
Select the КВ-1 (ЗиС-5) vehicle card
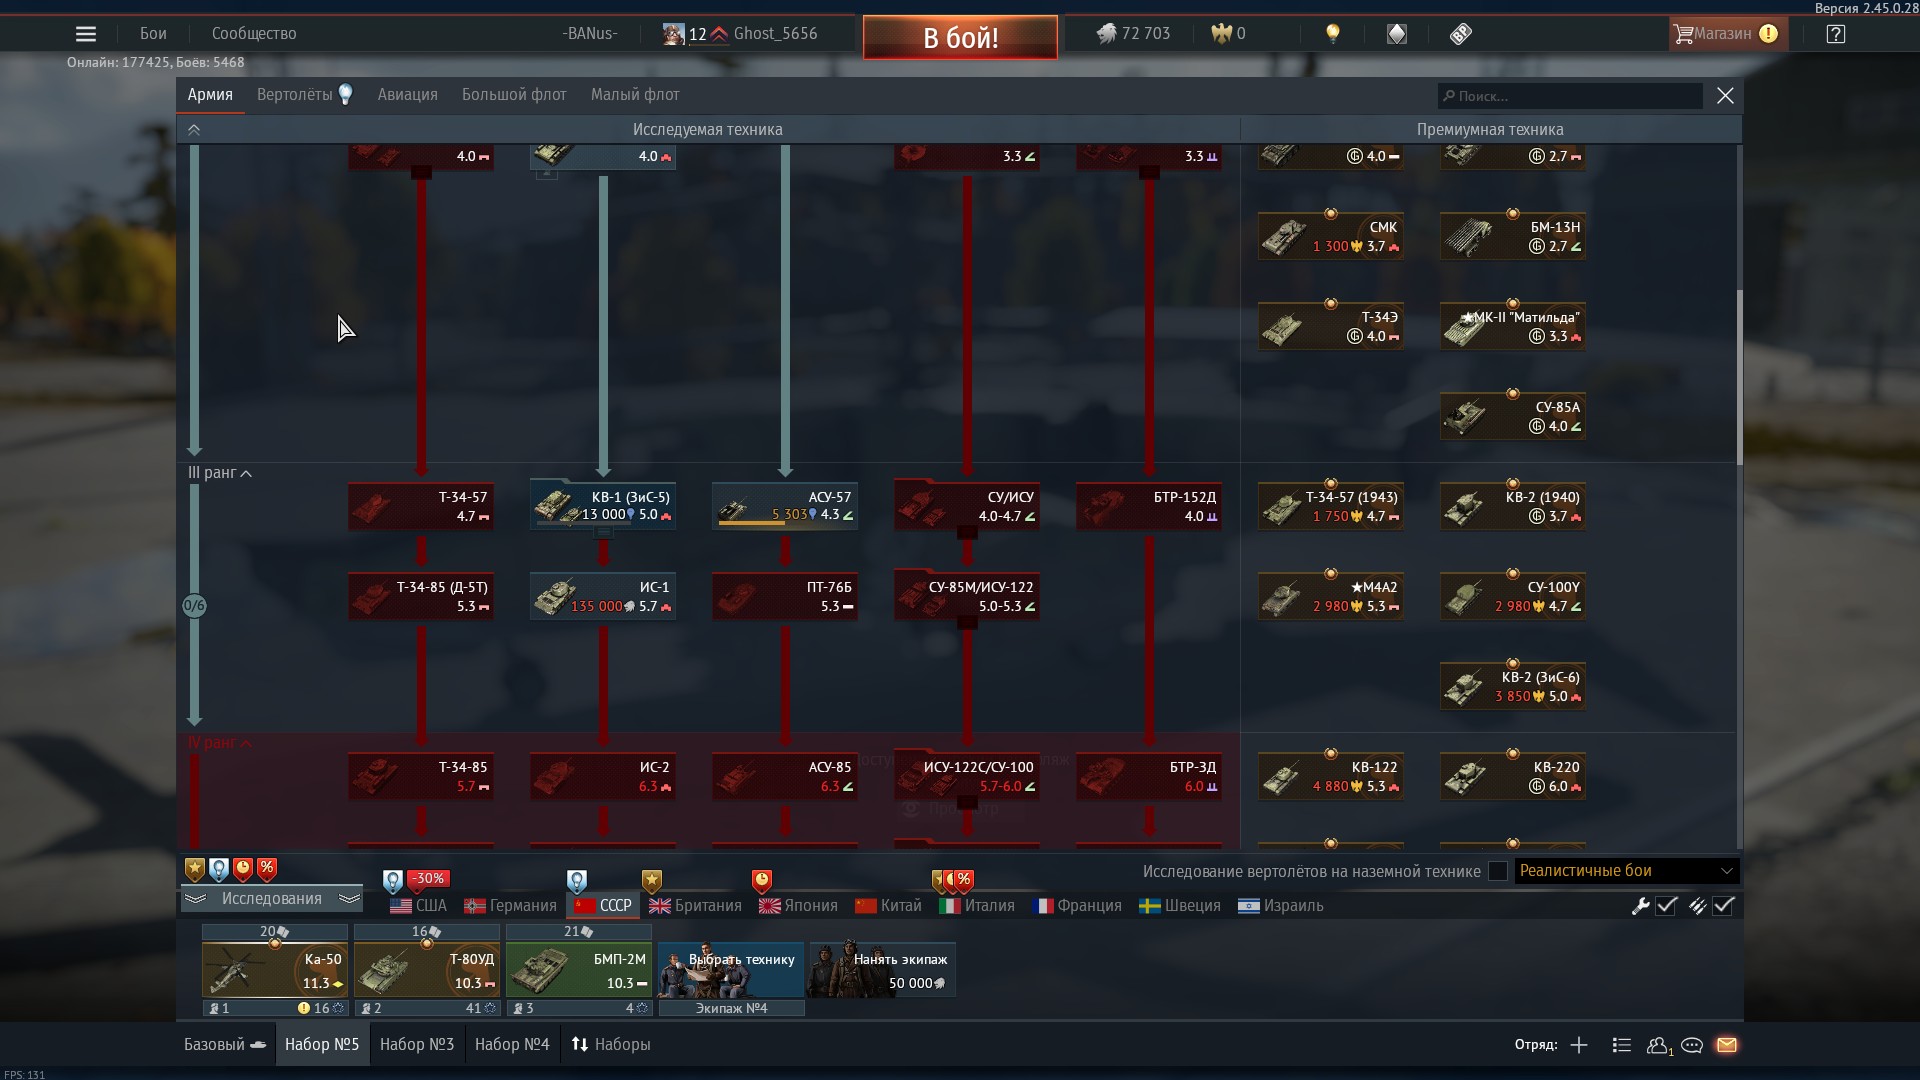603,505
